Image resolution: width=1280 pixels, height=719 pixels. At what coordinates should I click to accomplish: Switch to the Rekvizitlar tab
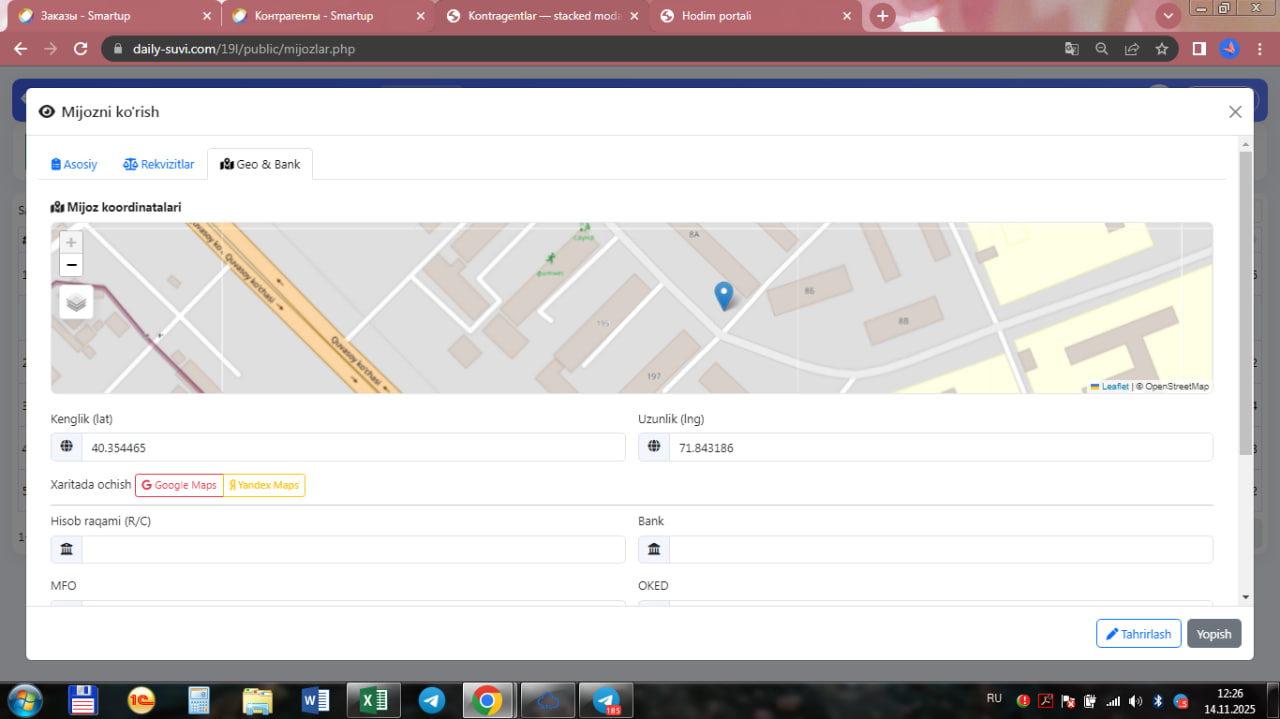click(x=159, y=164)
